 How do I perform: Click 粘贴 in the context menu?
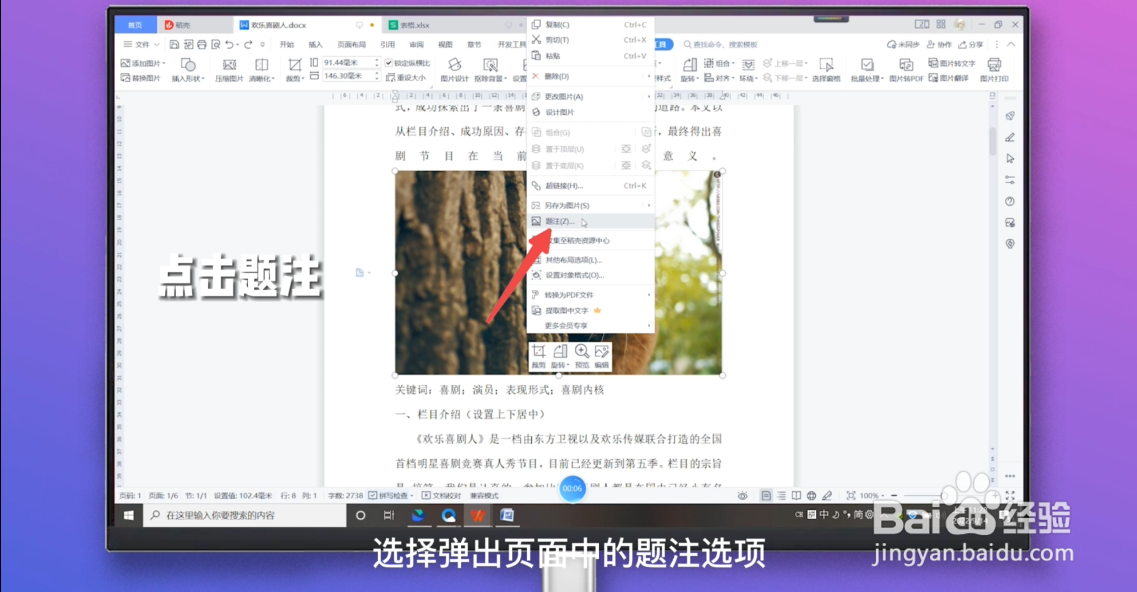(x=591, y=56)
